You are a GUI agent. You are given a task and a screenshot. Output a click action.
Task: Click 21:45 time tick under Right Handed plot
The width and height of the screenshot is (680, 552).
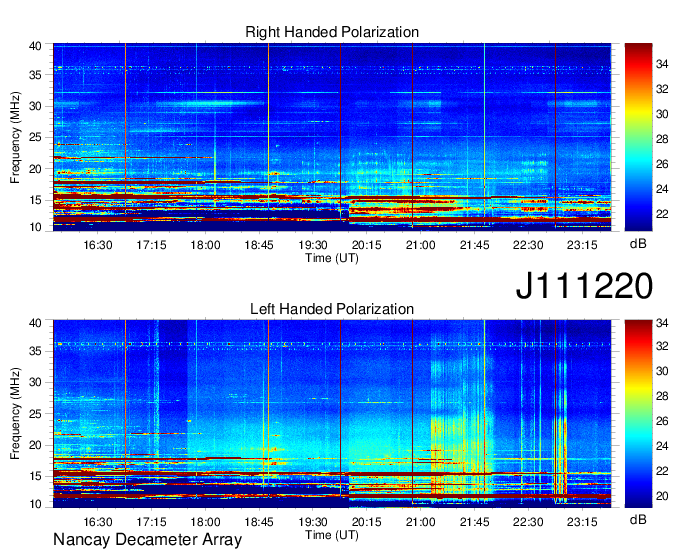pos(474,245)
